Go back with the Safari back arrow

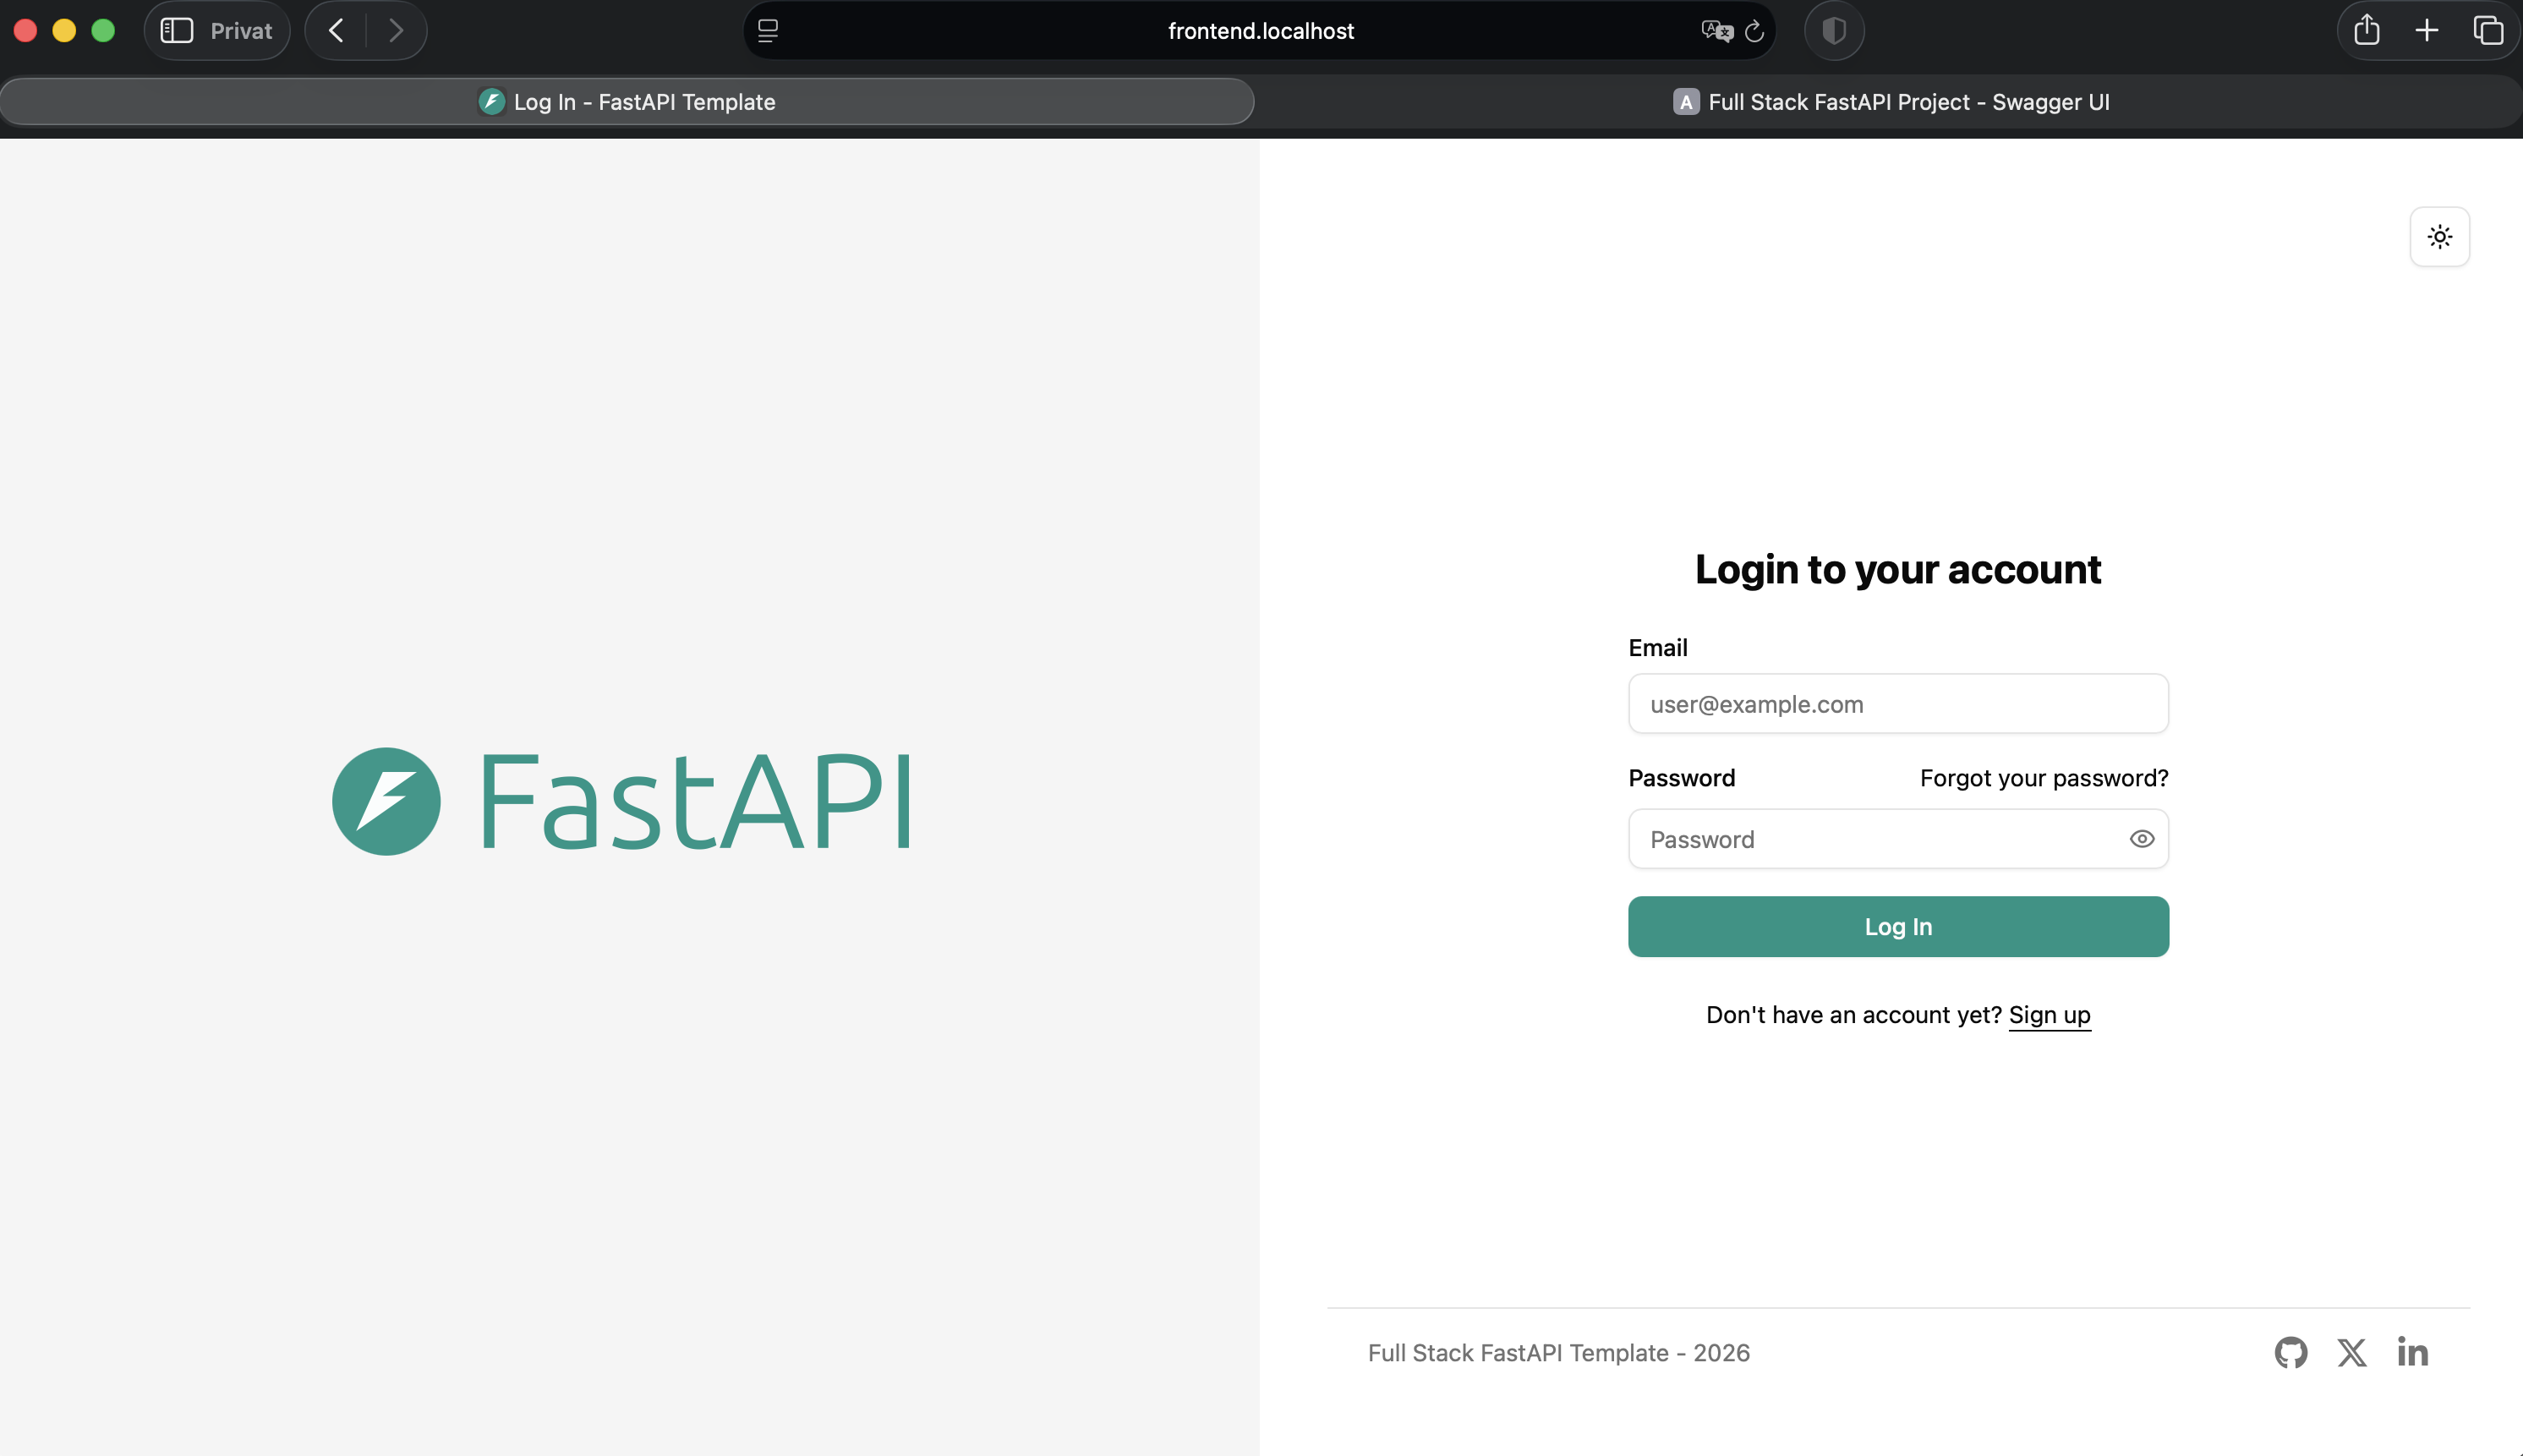pyautogui.click(x=336, y=31)
